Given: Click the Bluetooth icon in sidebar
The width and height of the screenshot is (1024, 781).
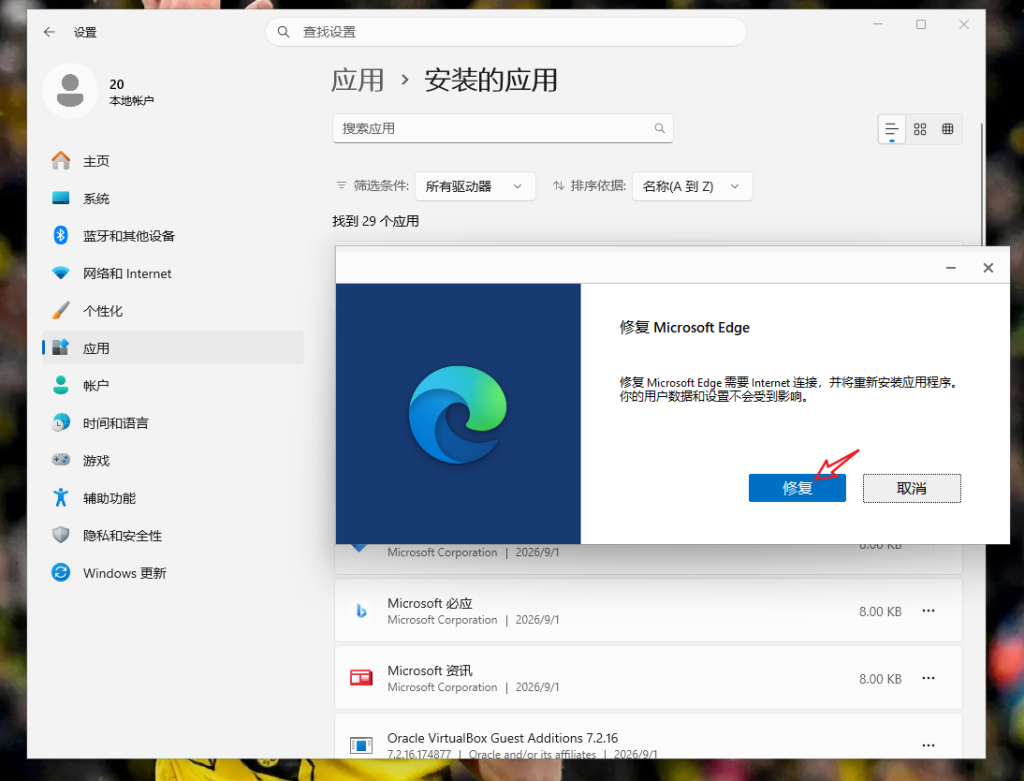Looking at the screenshot, I should tap(61, 235).
